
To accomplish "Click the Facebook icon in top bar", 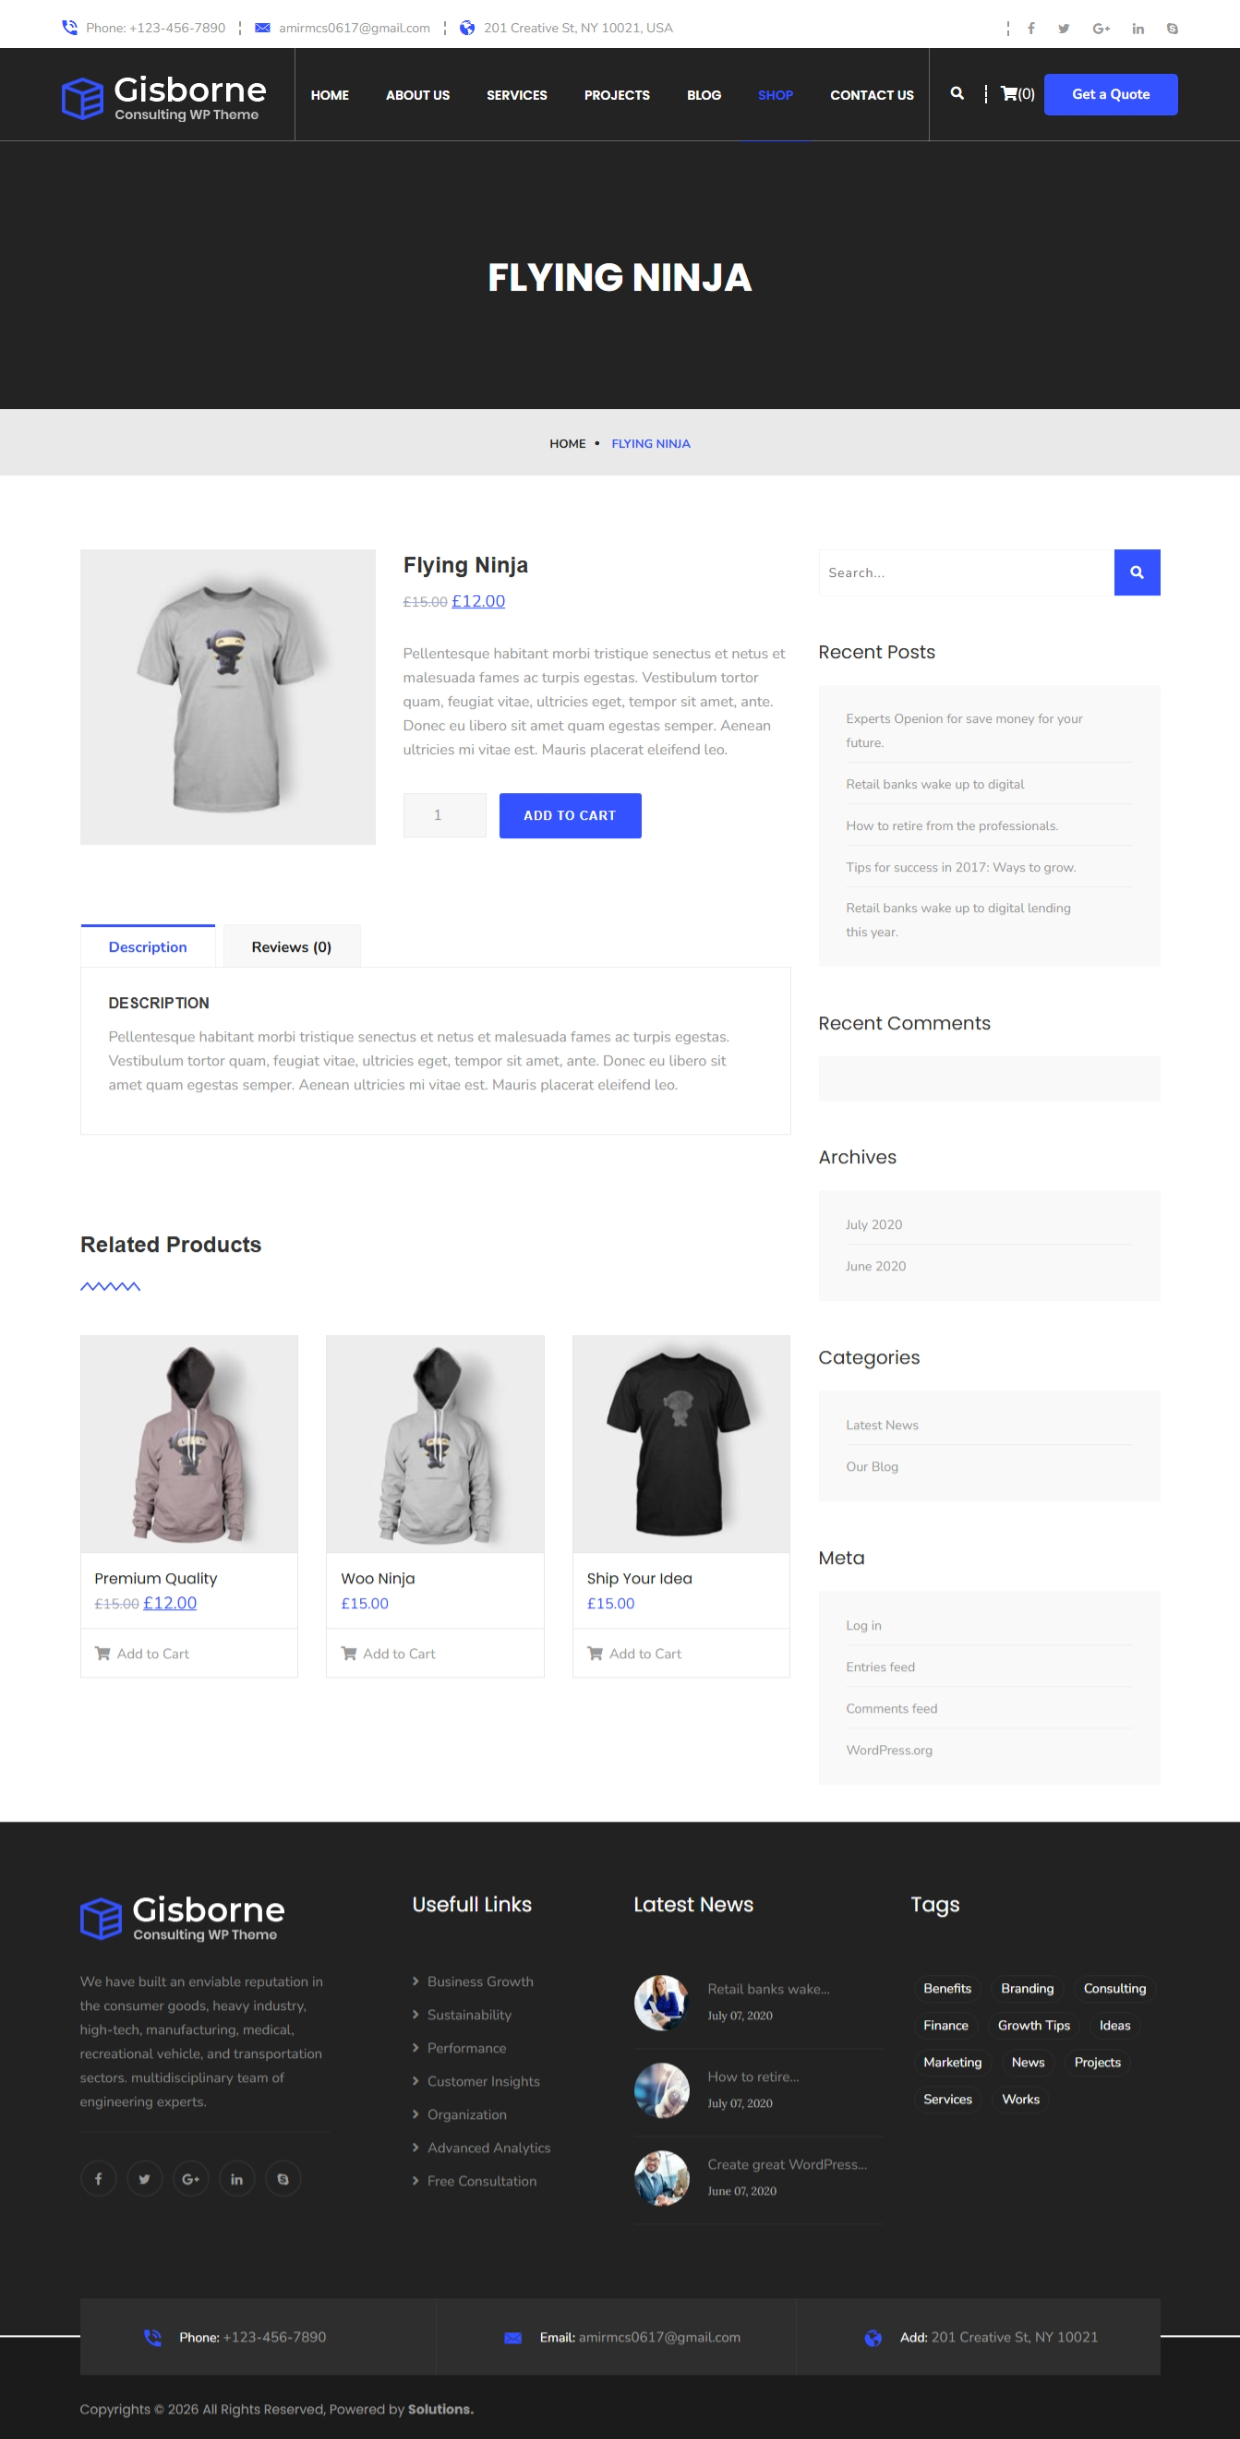I will point(1031,28).
